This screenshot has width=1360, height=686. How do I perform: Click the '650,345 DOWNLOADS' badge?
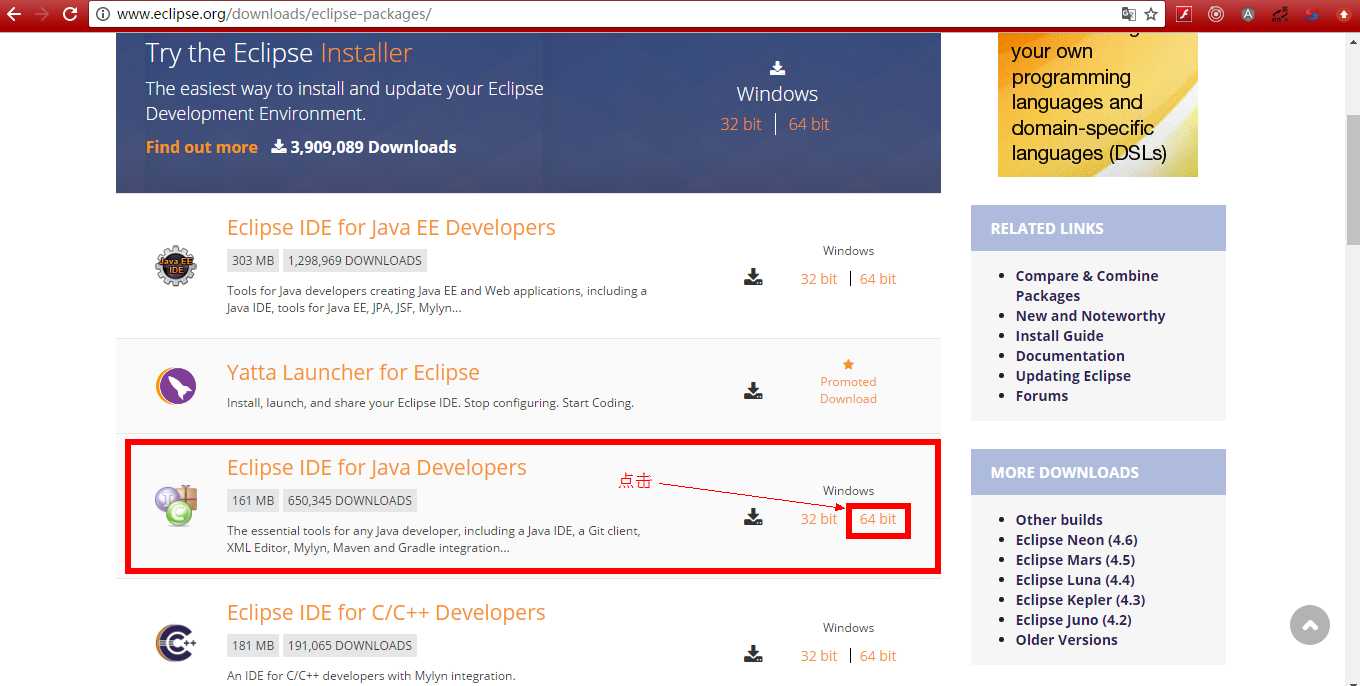350,500
